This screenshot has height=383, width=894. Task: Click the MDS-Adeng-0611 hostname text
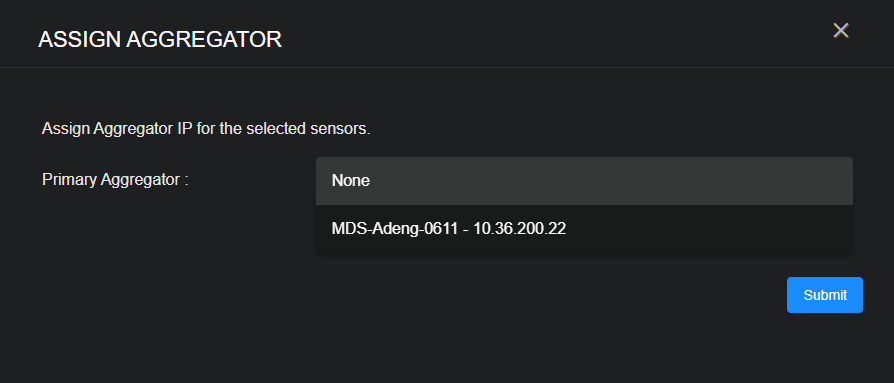pyautogui.click(x=395, y=229)
